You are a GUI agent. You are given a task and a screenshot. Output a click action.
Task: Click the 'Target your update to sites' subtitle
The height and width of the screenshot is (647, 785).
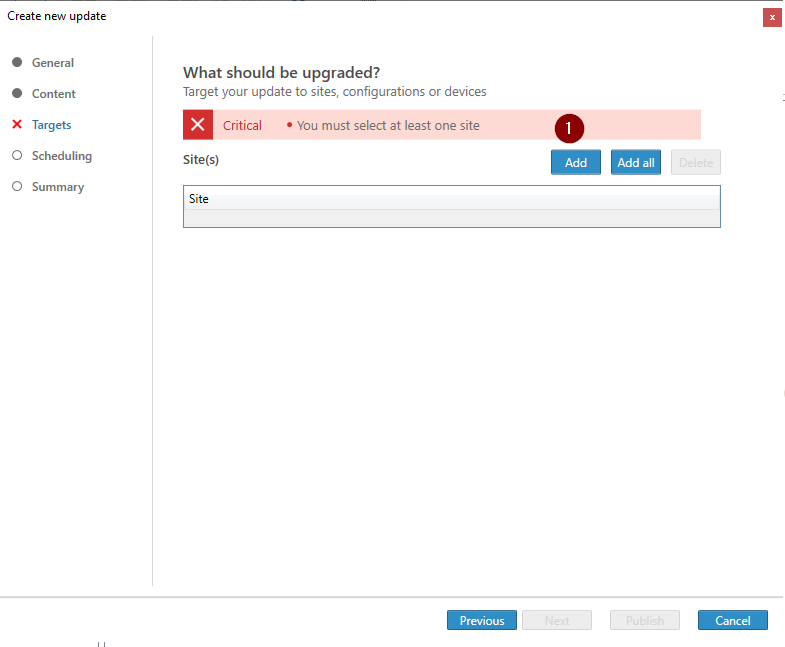coord(334,92)
